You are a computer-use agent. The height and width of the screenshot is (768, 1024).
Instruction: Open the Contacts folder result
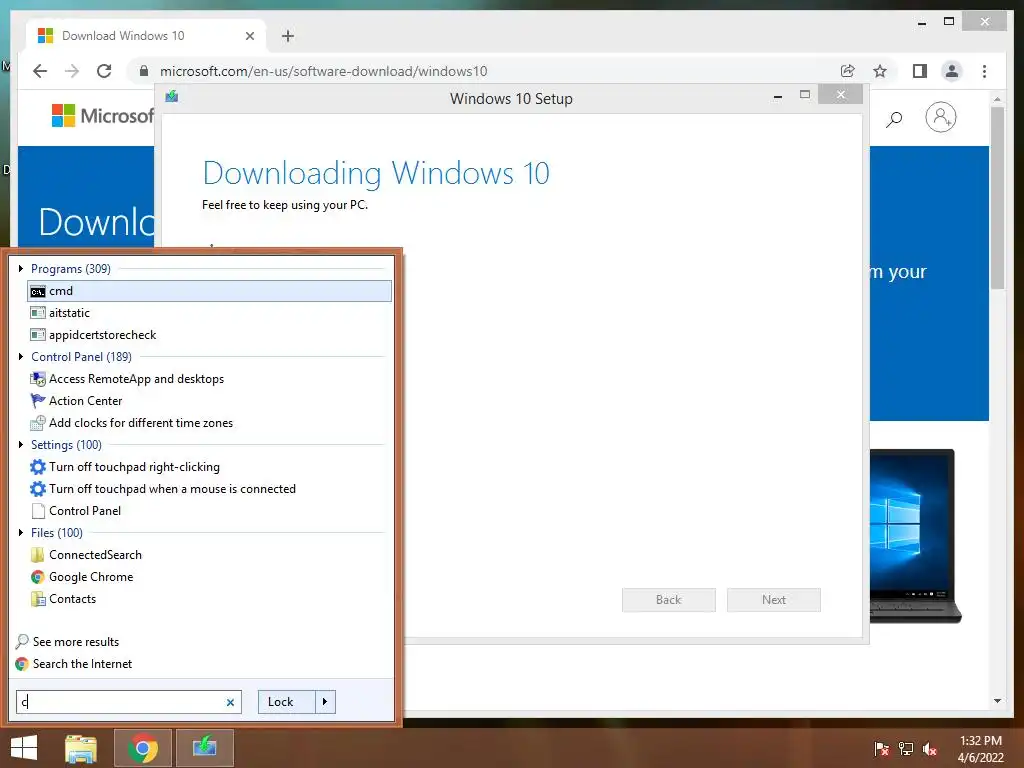click(x=63, y=599)
